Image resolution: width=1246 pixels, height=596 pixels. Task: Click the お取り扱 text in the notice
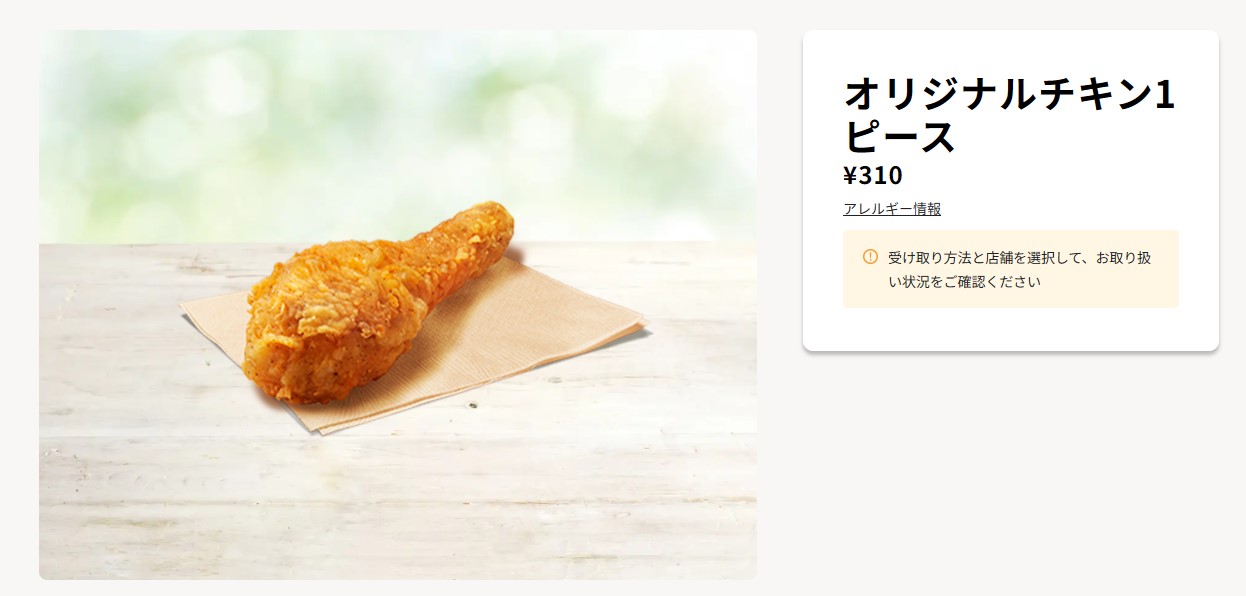click(x=1123, y=258)
